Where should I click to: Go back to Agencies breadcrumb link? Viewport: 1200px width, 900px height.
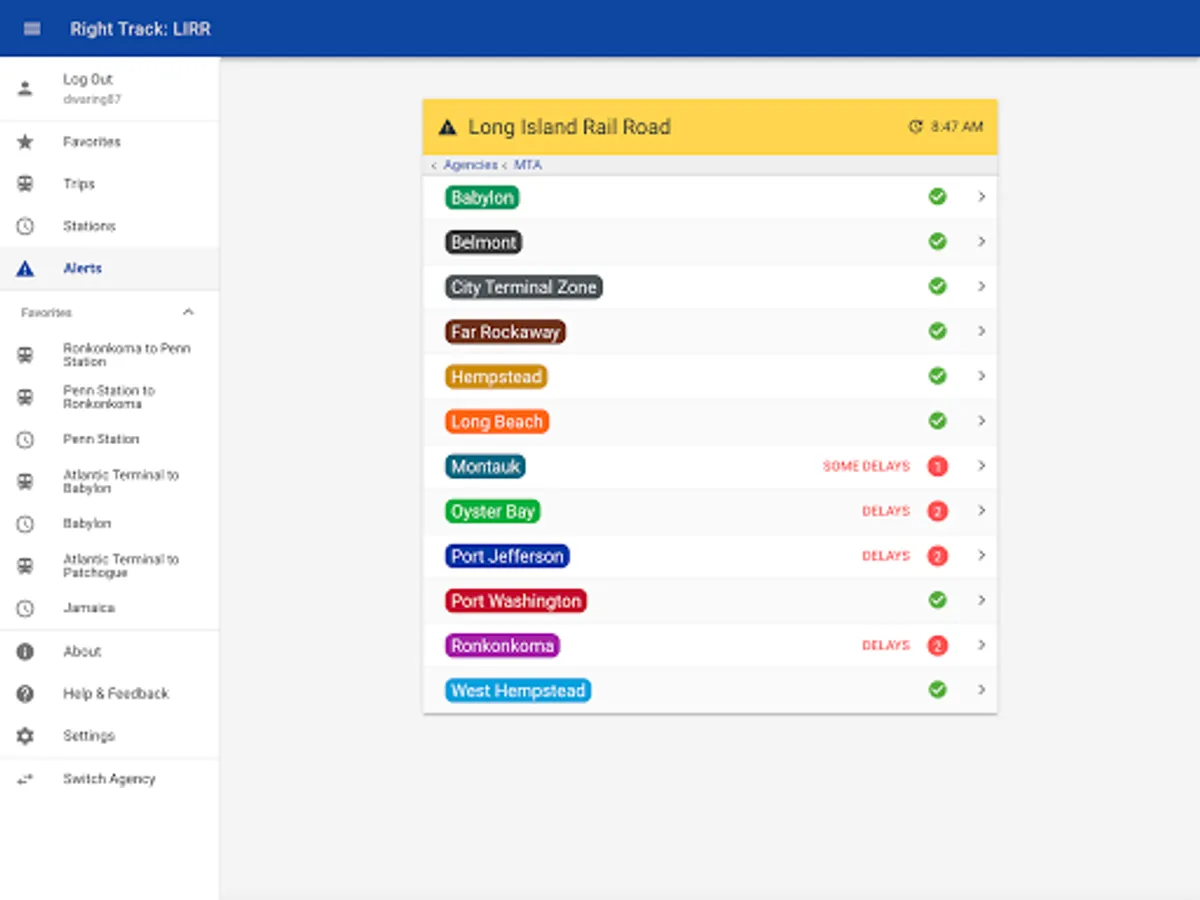click(470, 165)
